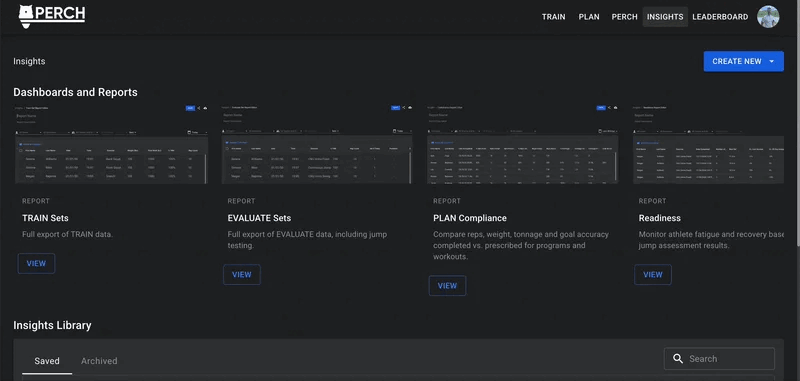View the EVALUATE Sets report

pos(242,274)
